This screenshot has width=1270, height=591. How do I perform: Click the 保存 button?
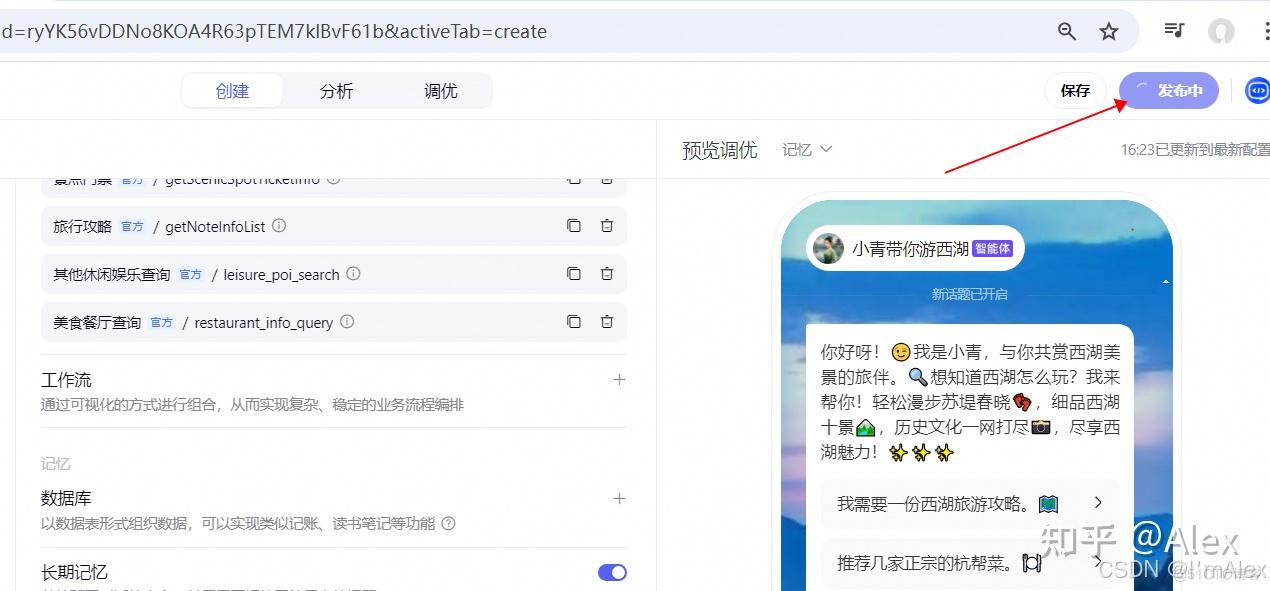pyautogui.click(x=1075, y=91)
